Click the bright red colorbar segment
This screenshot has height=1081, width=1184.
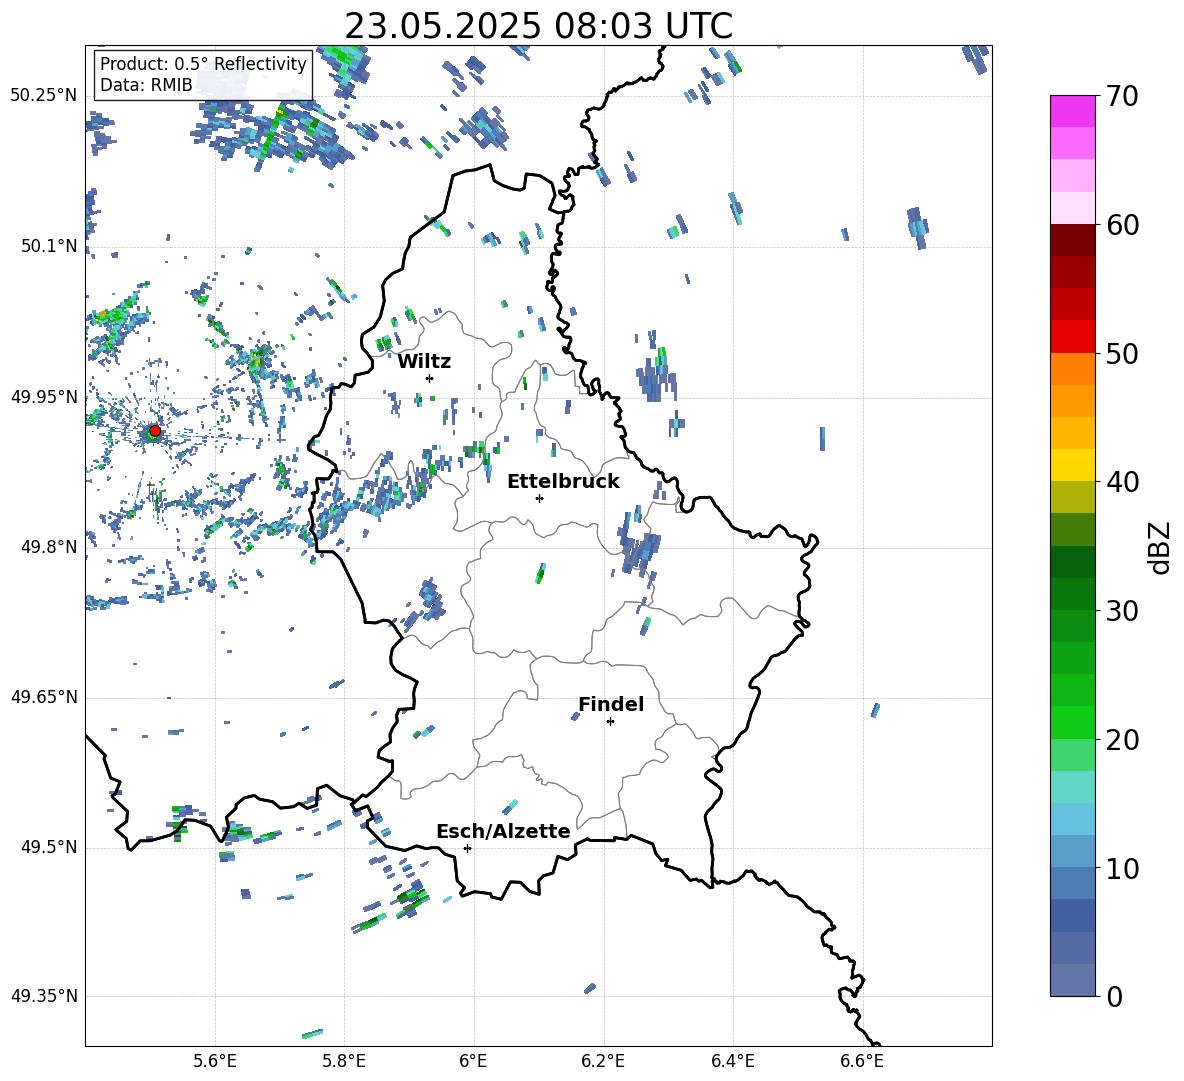click(x=1072, y=337)
